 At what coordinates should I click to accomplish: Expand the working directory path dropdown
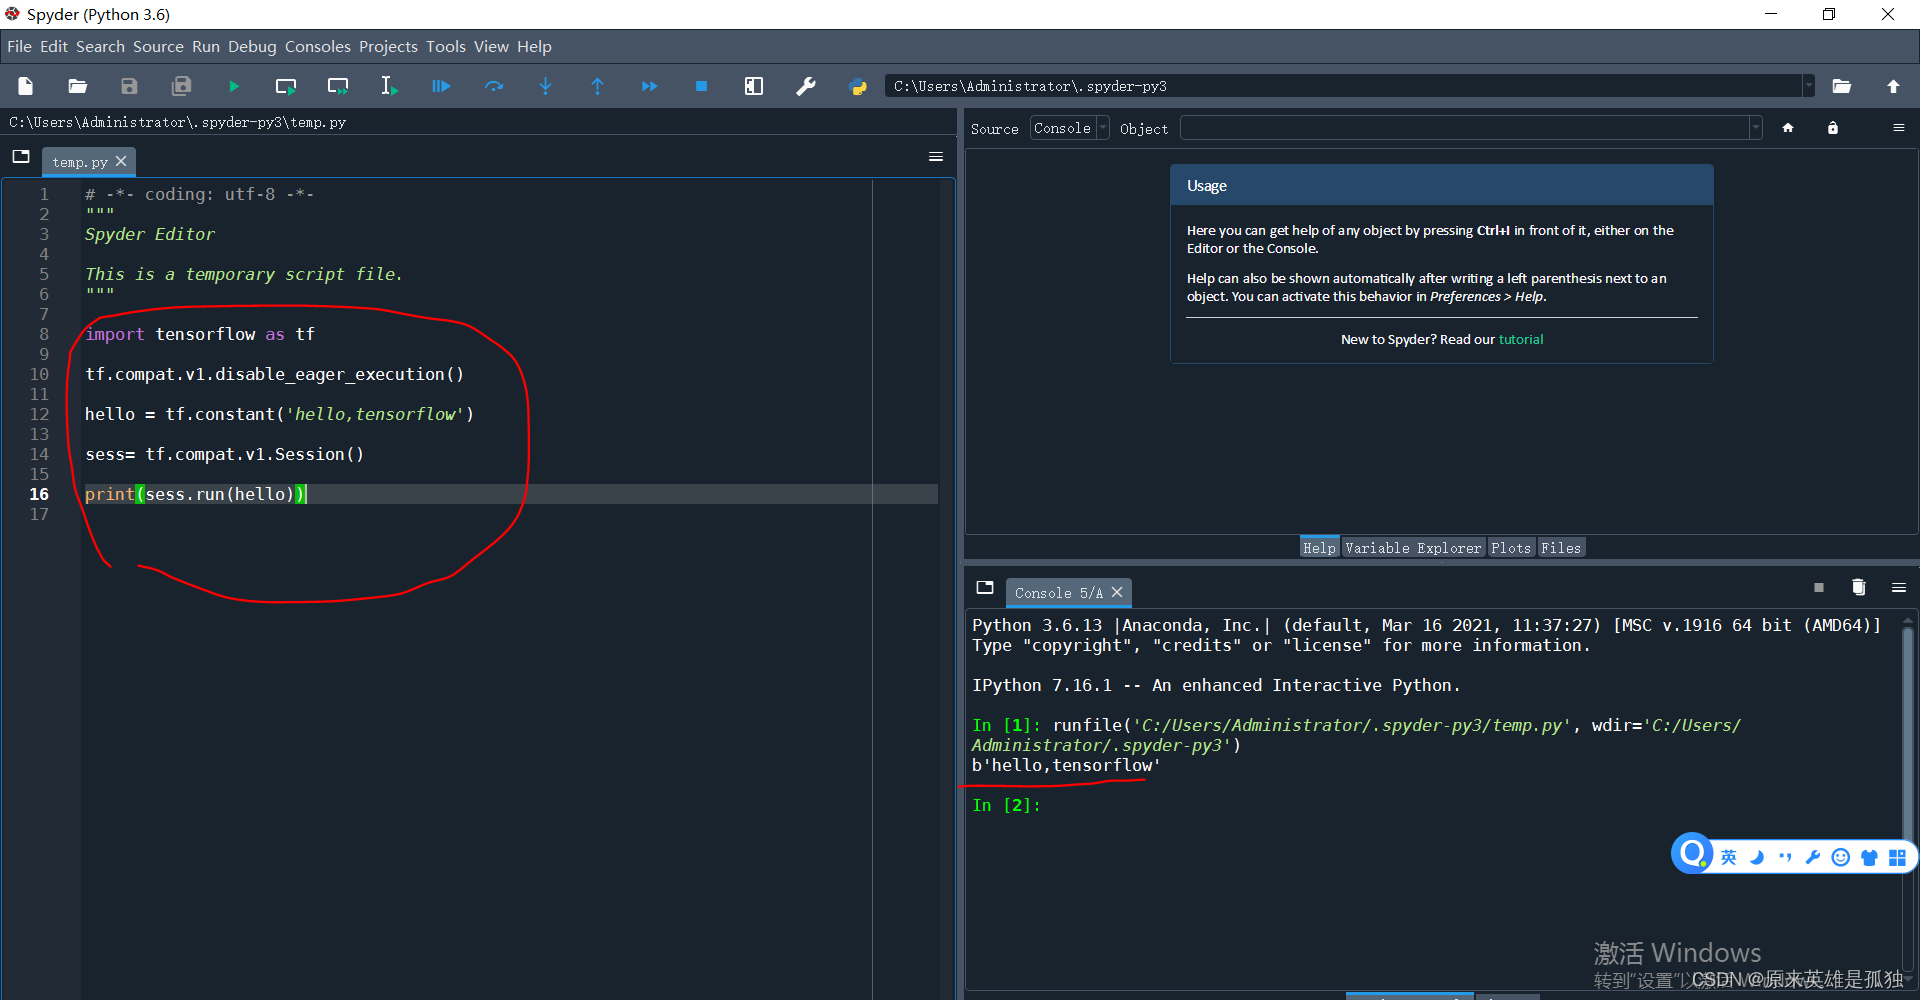1808,86
